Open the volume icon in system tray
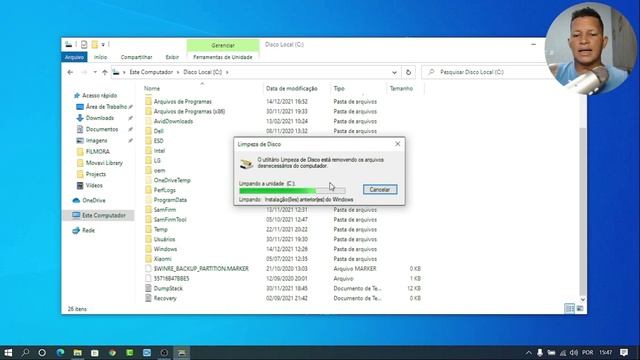 [x=574, y=353]
